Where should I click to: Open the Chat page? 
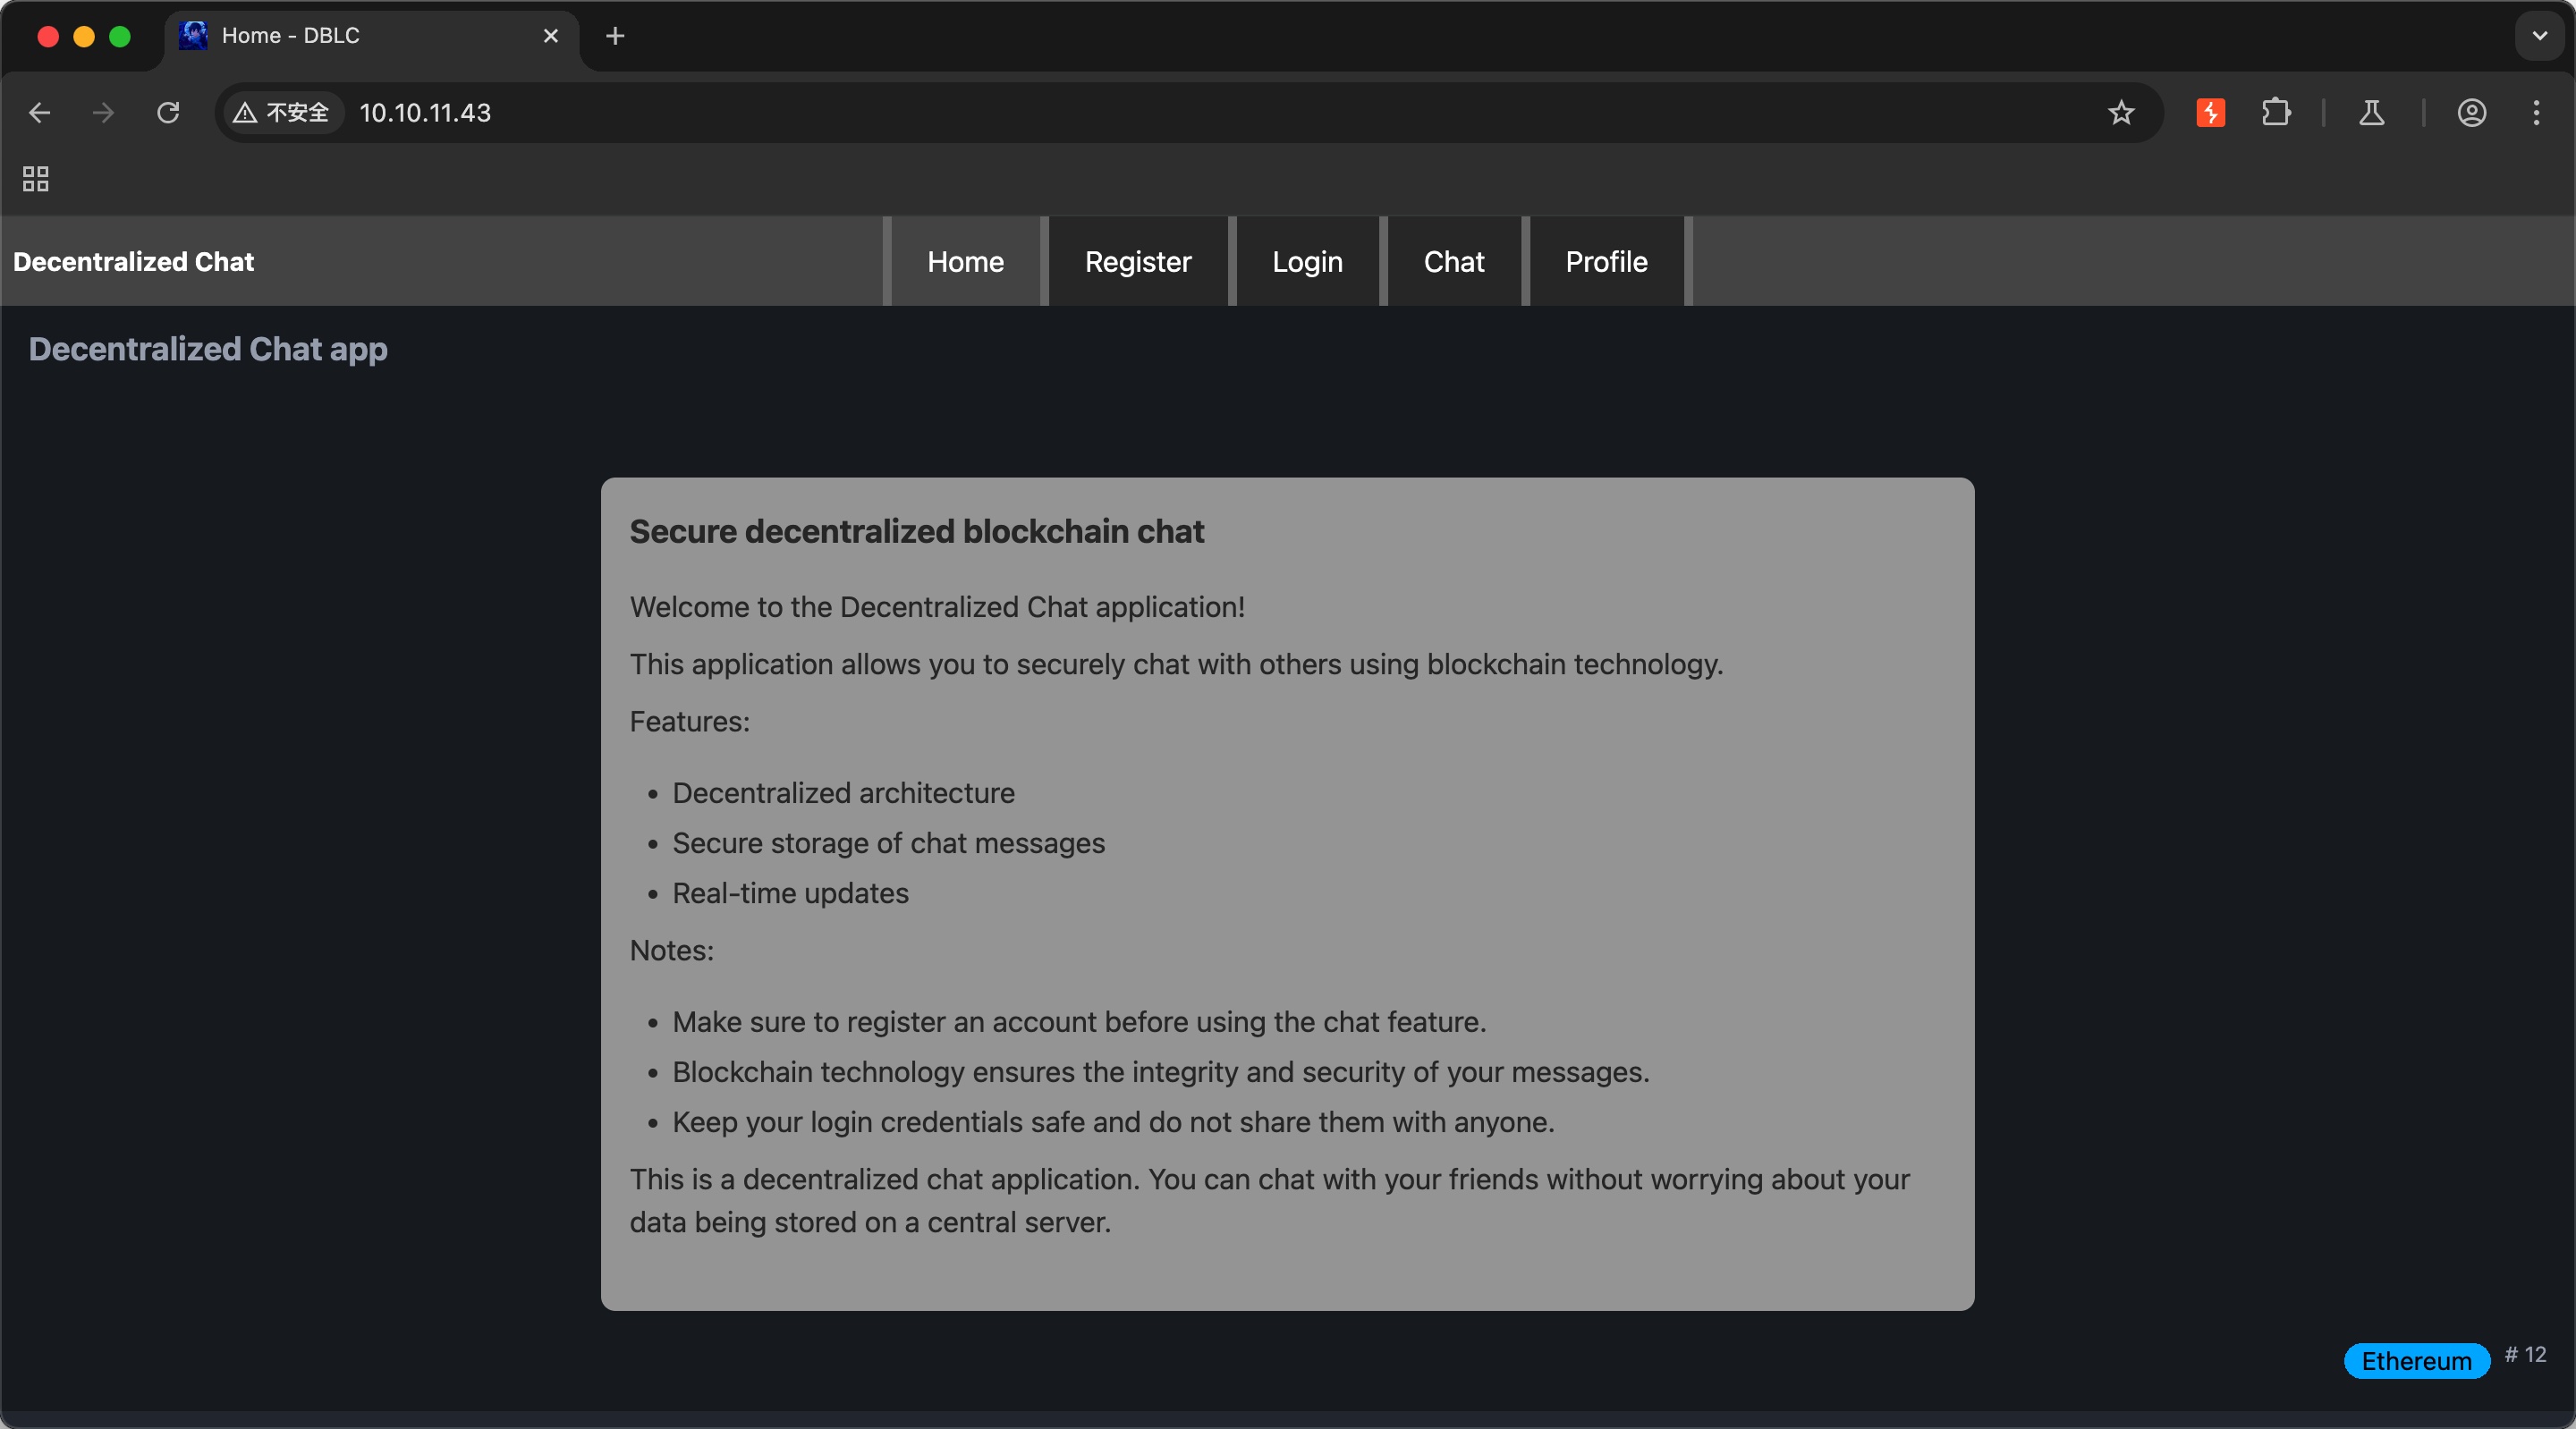pos(1454,262)
